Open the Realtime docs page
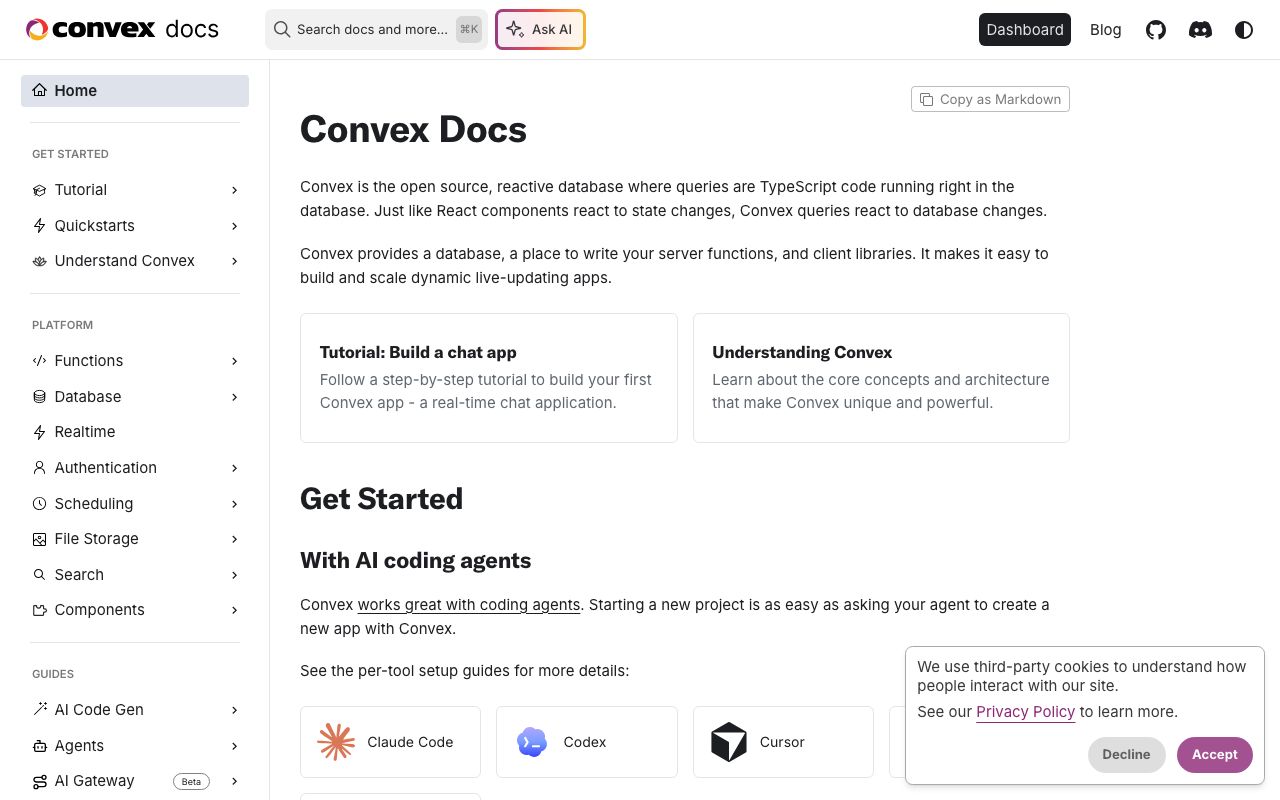This screenshot has height=800, width=1280. (x=135, y=432)
